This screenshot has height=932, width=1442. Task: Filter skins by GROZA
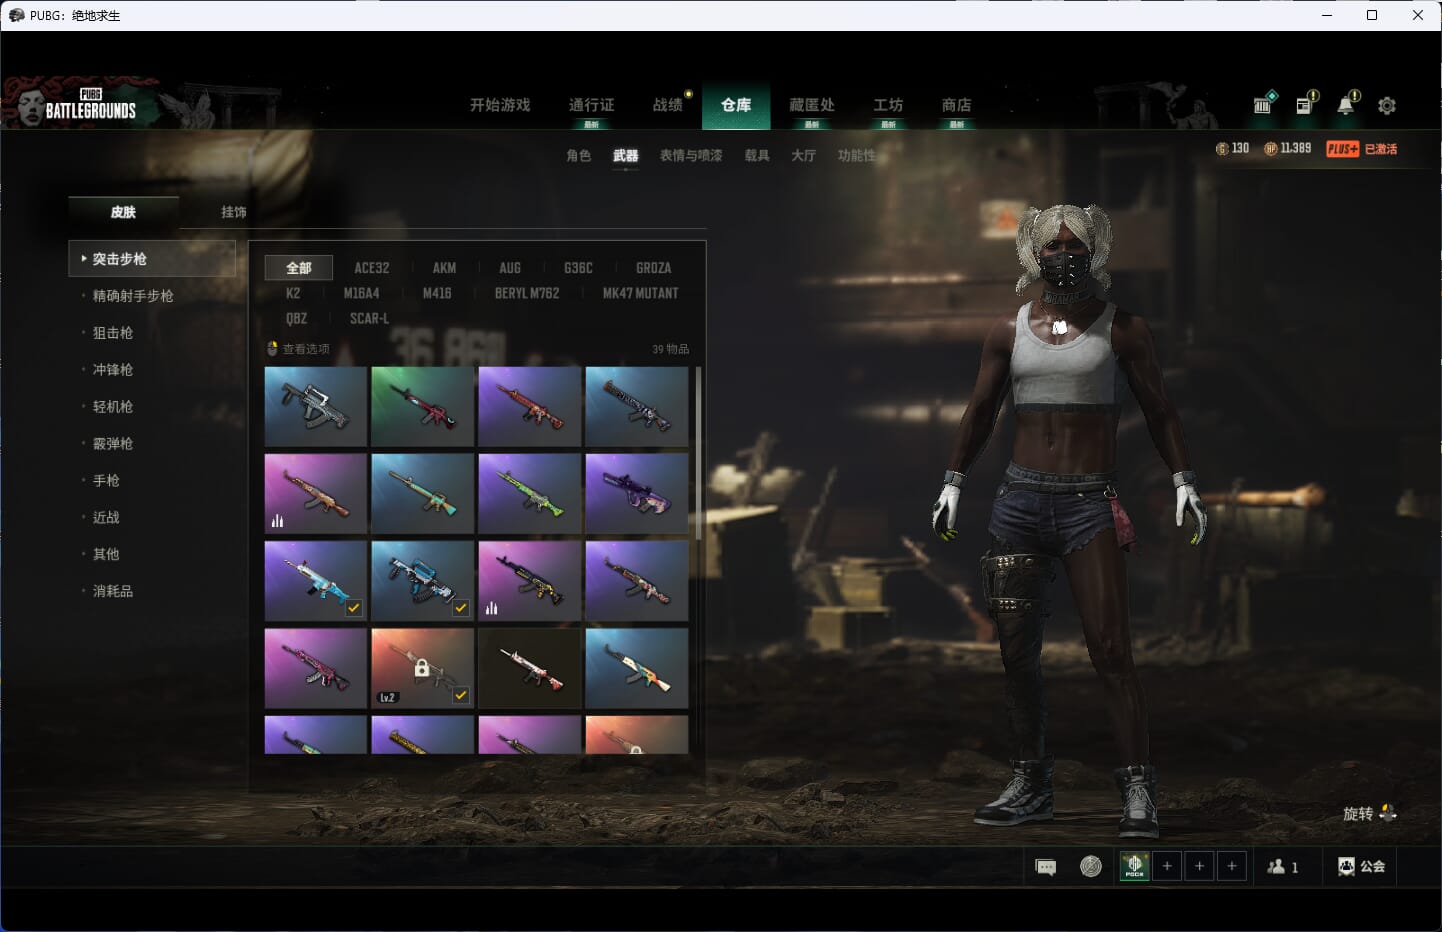coord(653,268)
